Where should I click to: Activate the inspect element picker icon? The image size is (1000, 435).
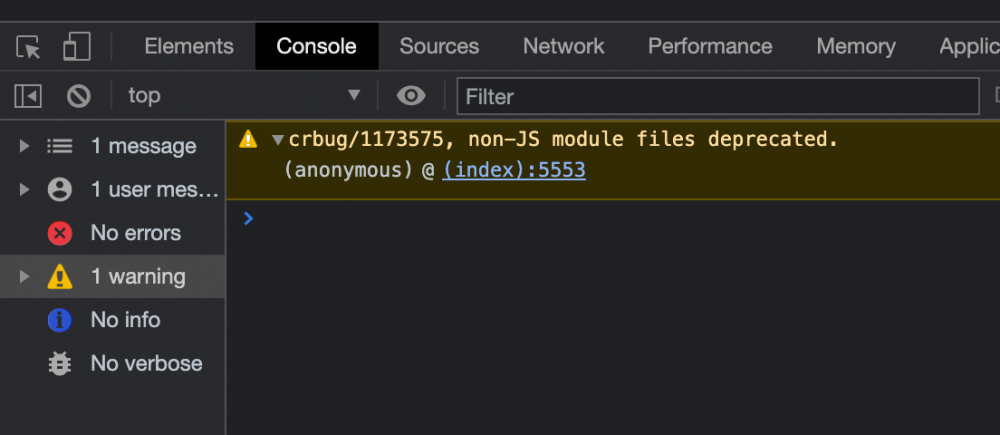[29, 47]
